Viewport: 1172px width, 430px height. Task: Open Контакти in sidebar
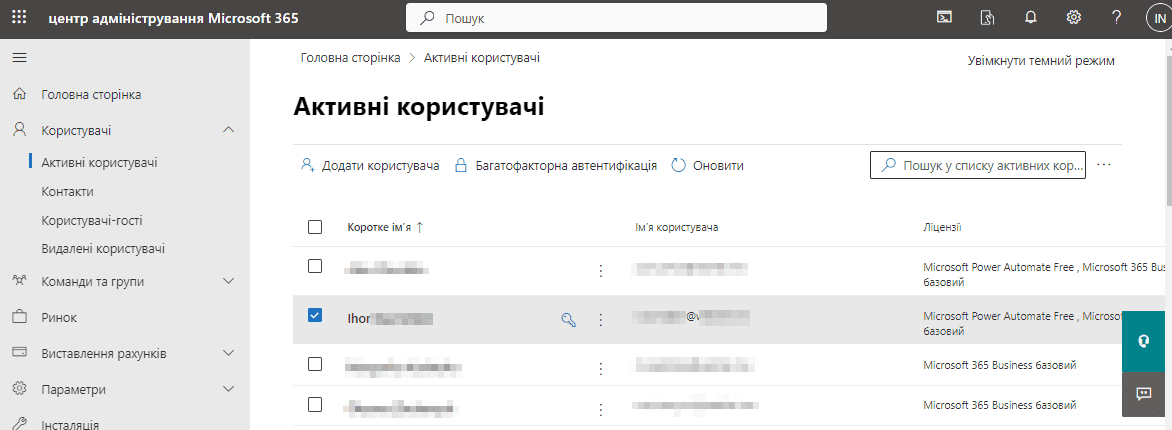(67, 191)
